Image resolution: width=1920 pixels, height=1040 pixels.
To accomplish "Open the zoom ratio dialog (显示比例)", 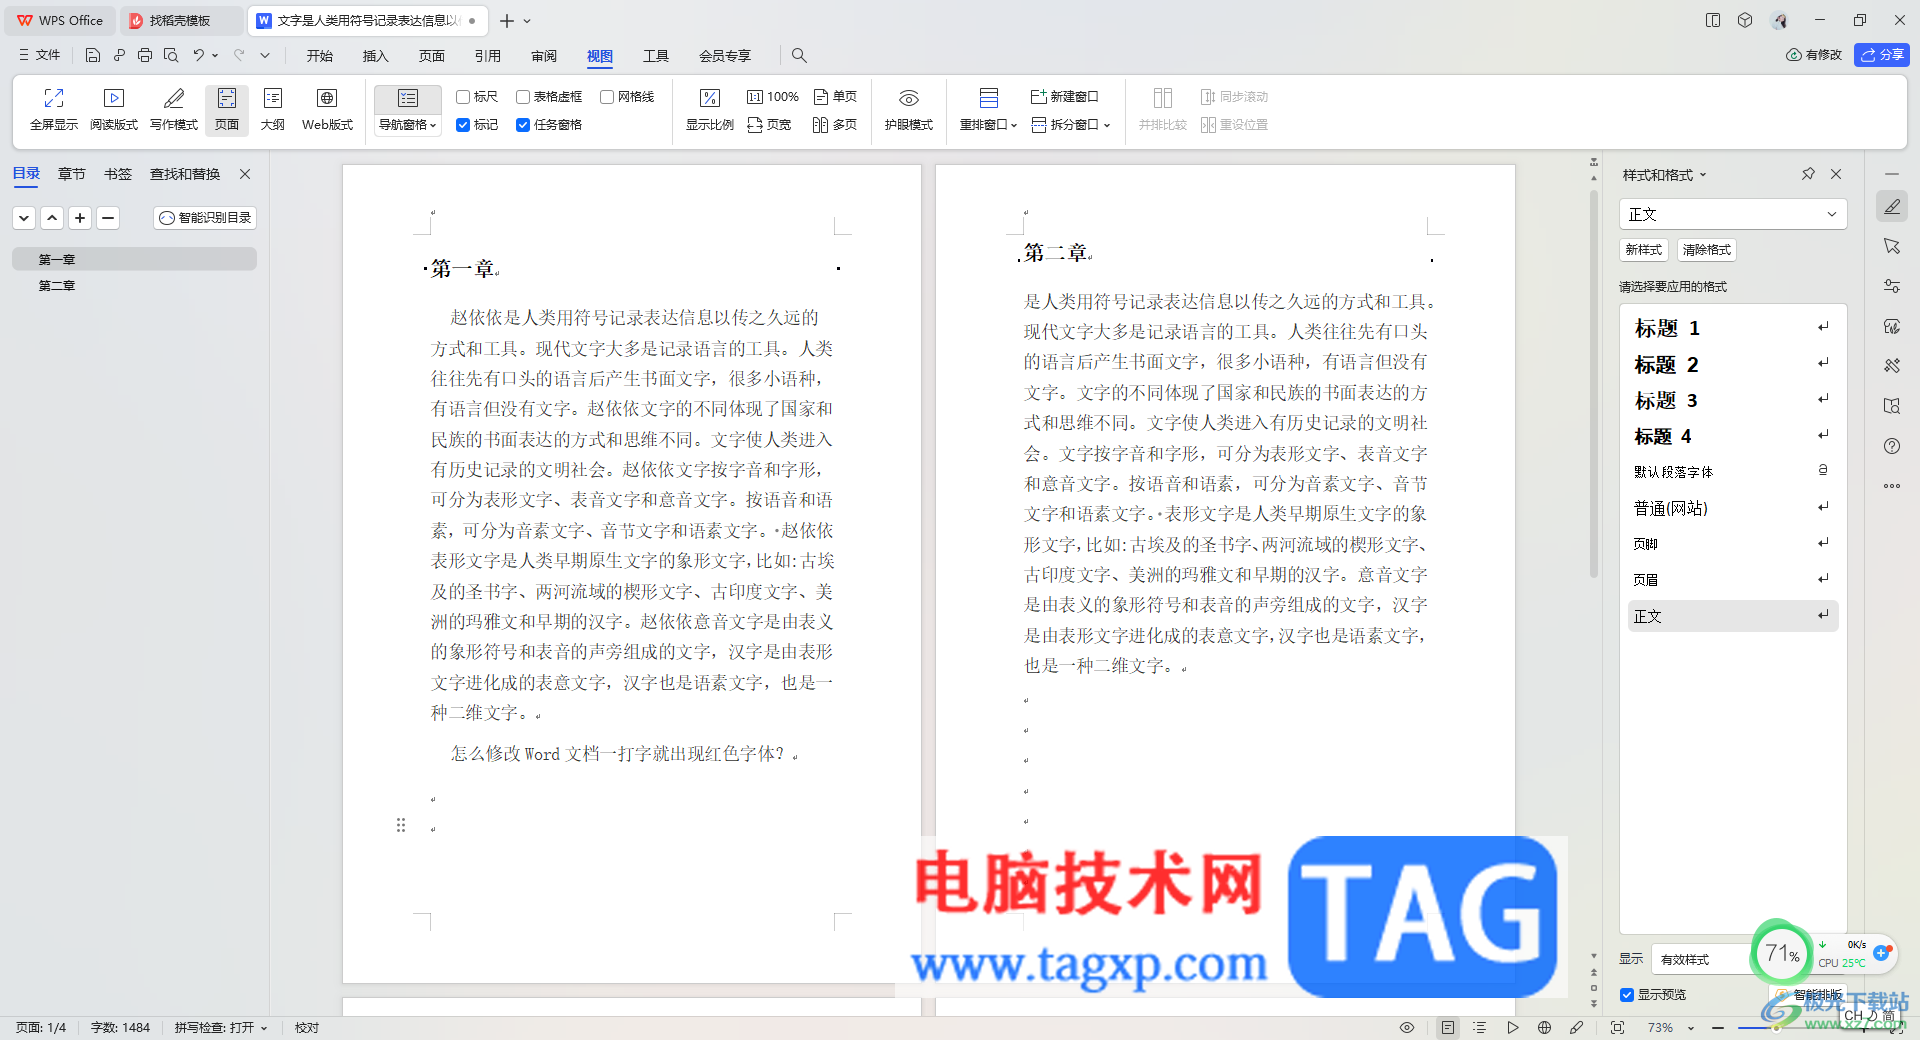I will 710,110.
